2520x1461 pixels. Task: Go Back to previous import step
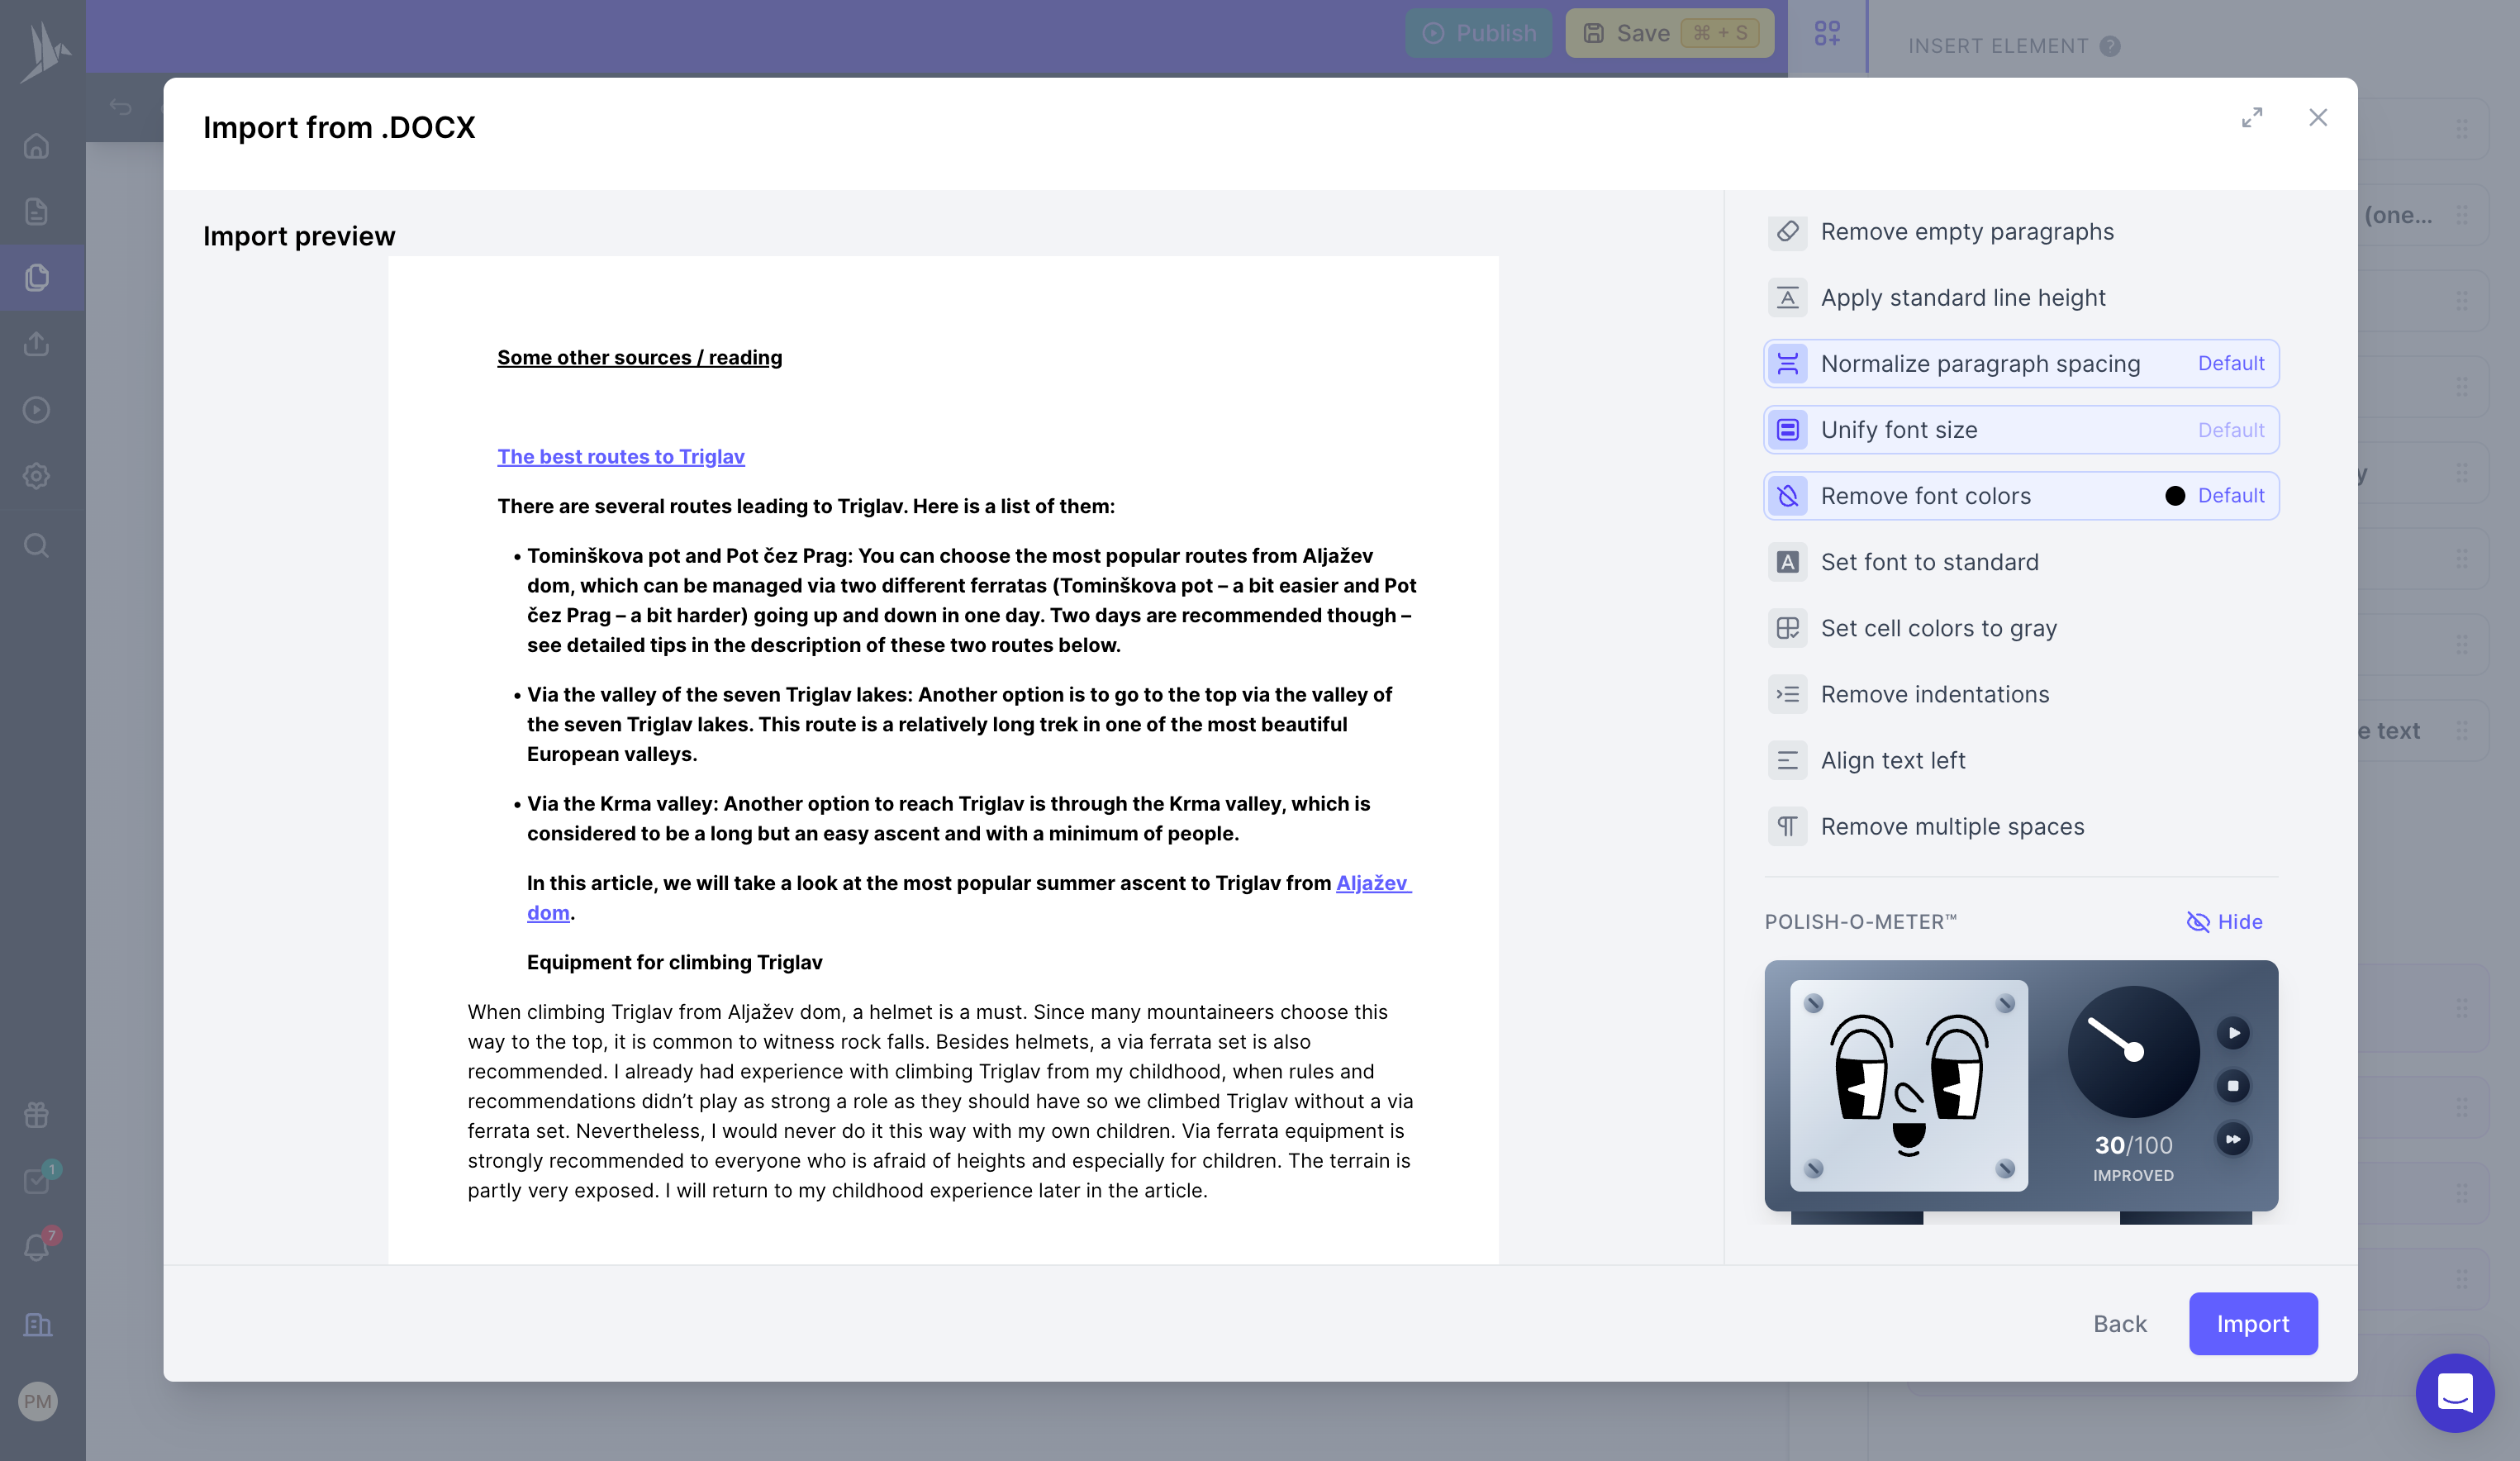(x=2119, y=1324)
